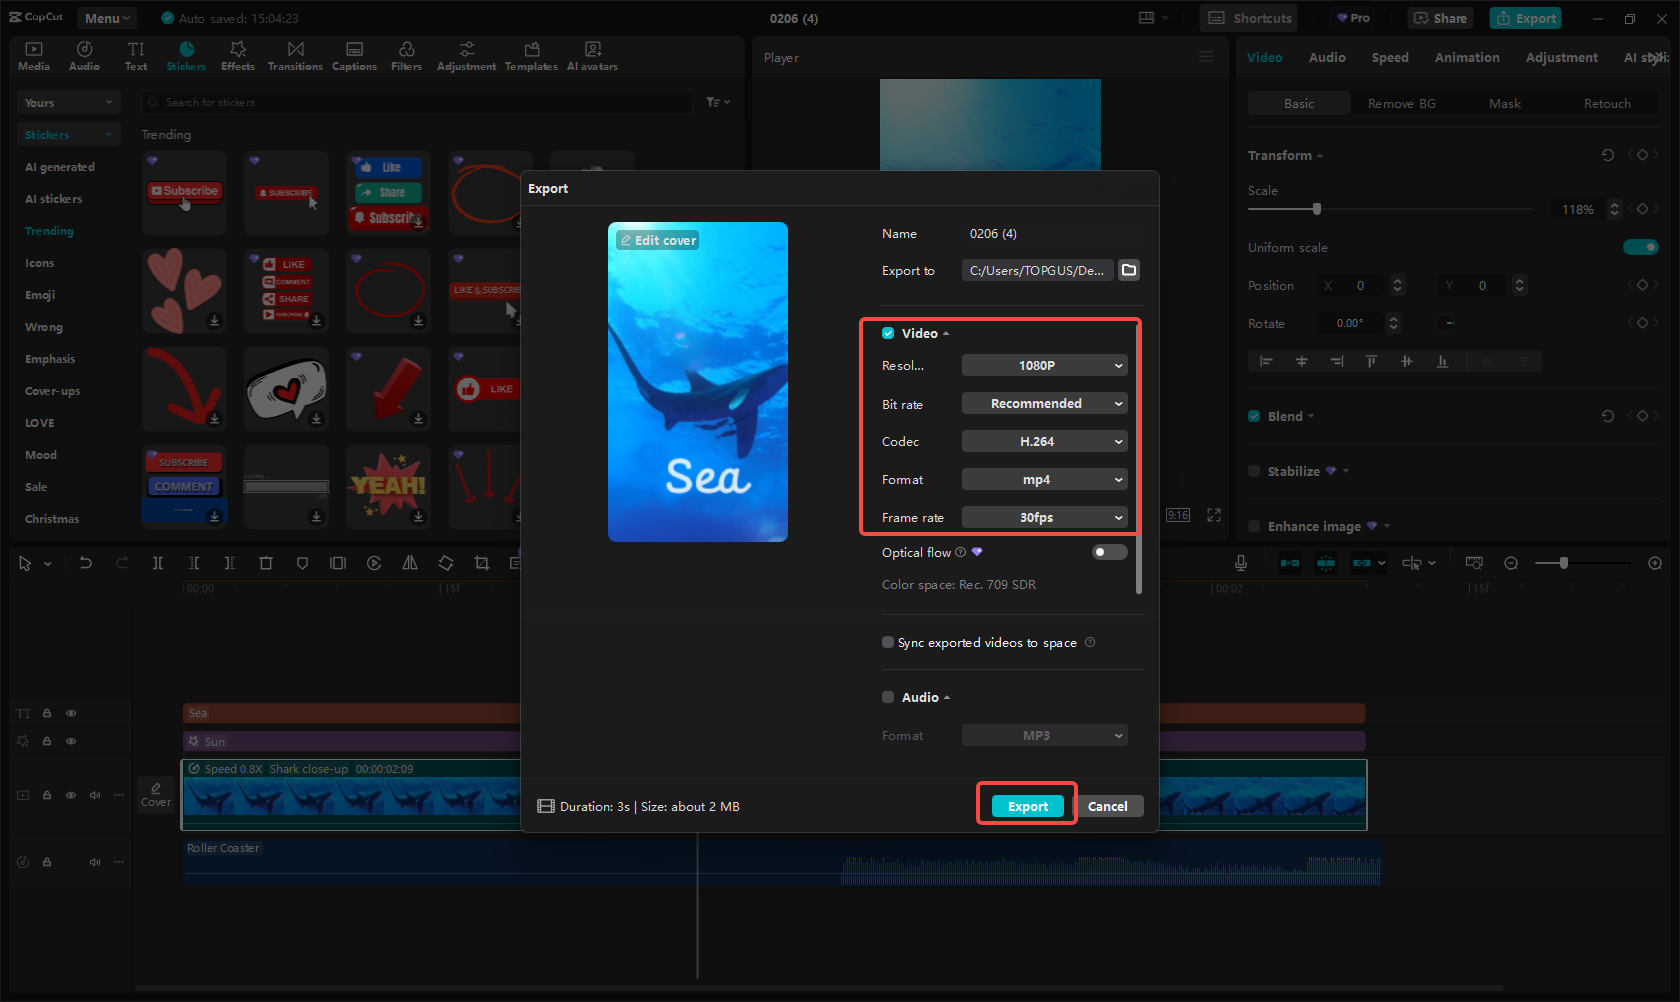Open the audio Format dropdown showing MP3
The height and width of the screenshot is (1002, 1680).
[x=1044, y=735]
